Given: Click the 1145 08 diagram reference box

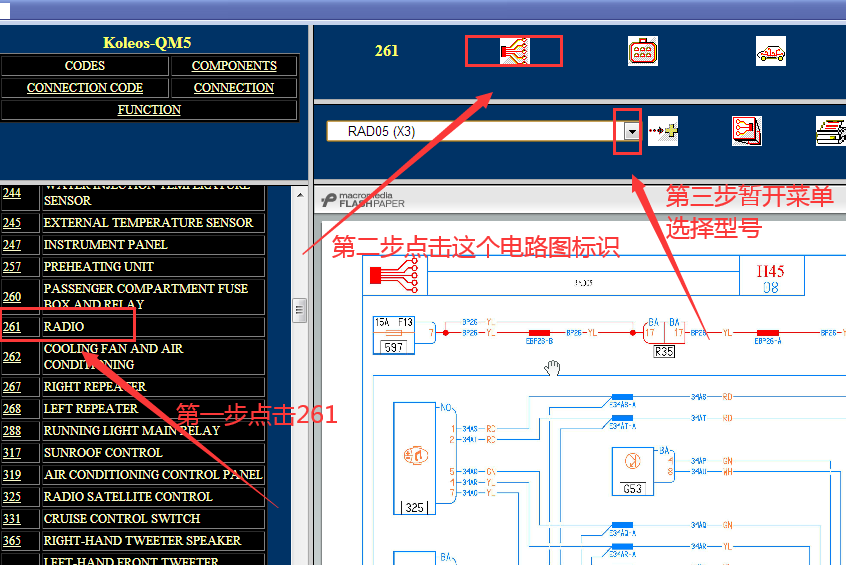Looking at the screenshot, I should 771,278.
